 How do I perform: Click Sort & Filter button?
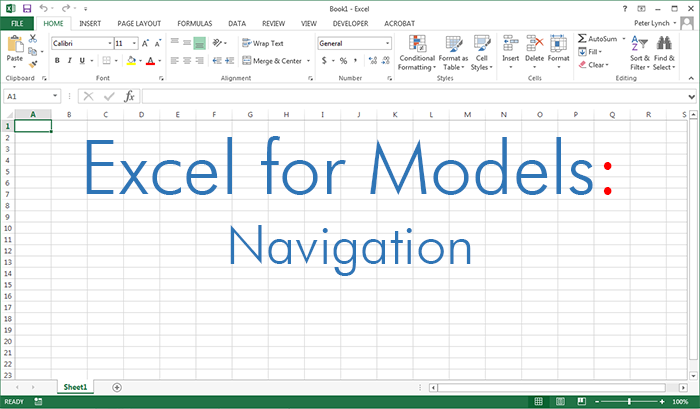(640, 53)
